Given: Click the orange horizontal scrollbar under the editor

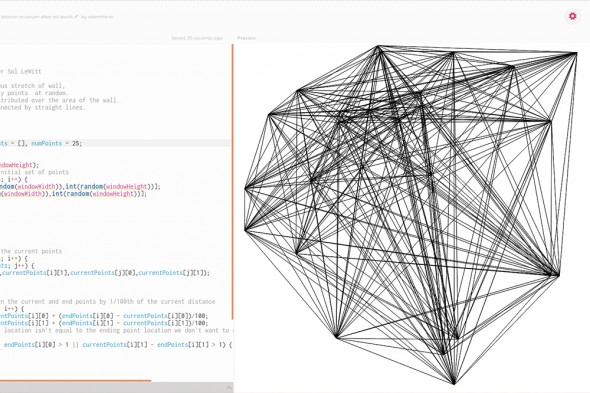Looking at the screenshot, I should 75,381.
